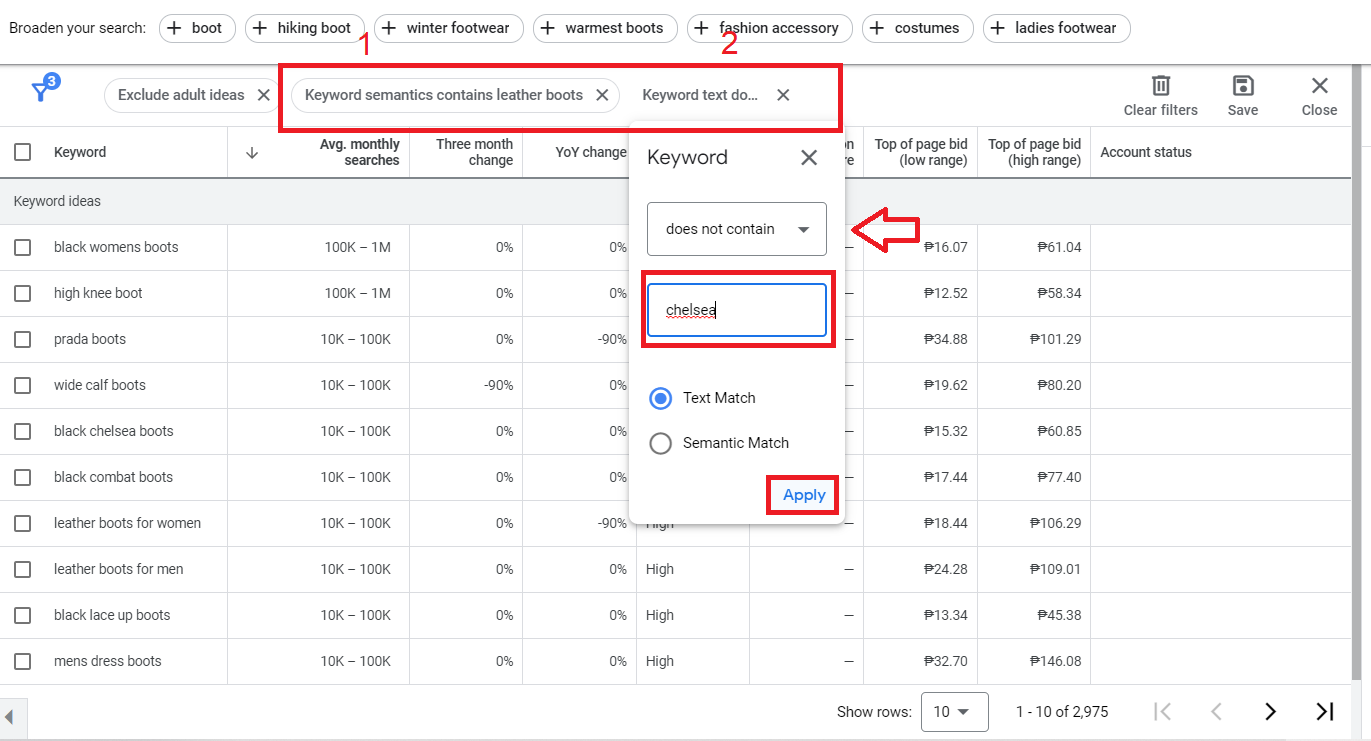Click the ₱146.08 bid value

1054,661
